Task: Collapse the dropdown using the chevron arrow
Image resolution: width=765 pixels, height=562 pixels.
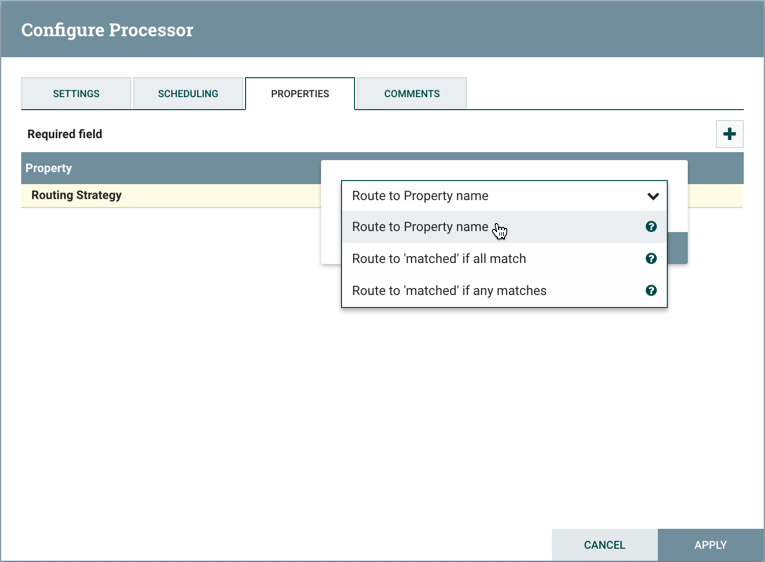Action: [652, 196]
